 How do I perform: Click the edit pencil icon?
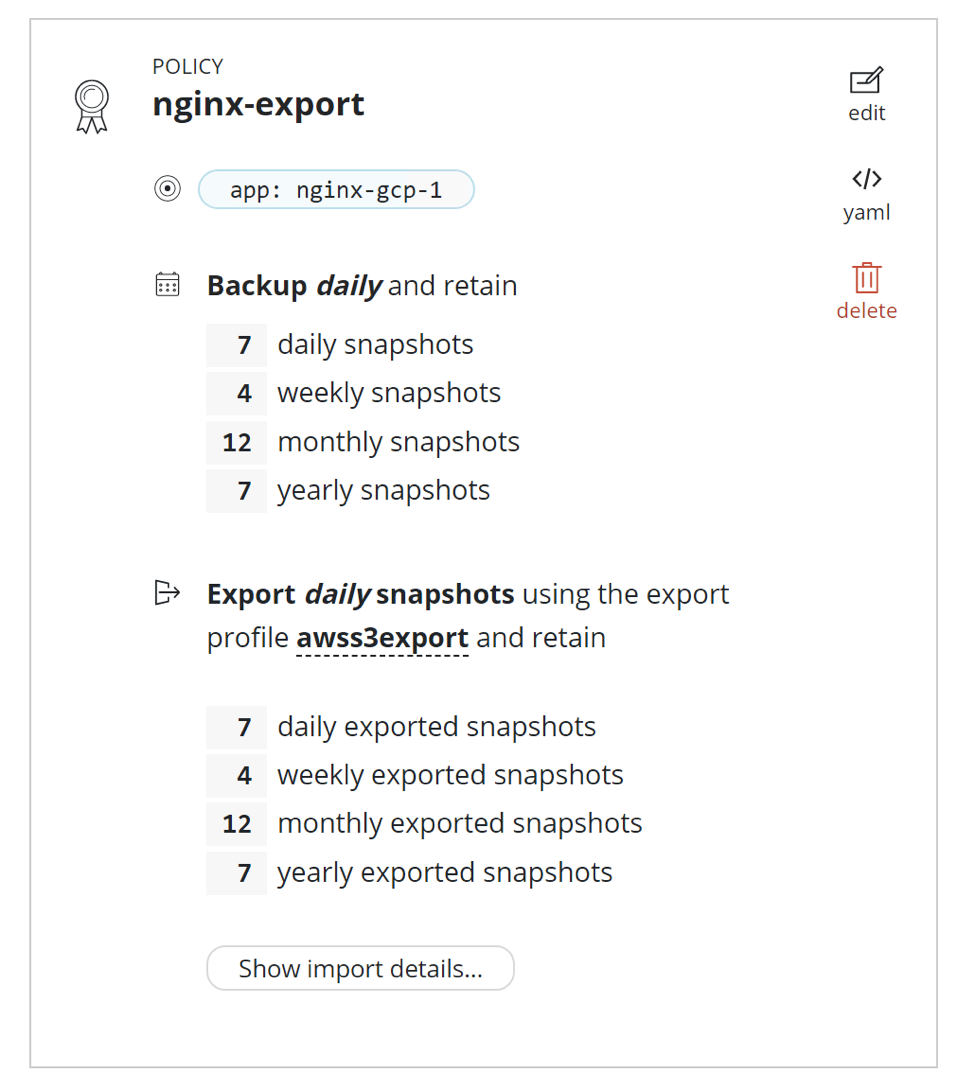[x=866, y=82]
